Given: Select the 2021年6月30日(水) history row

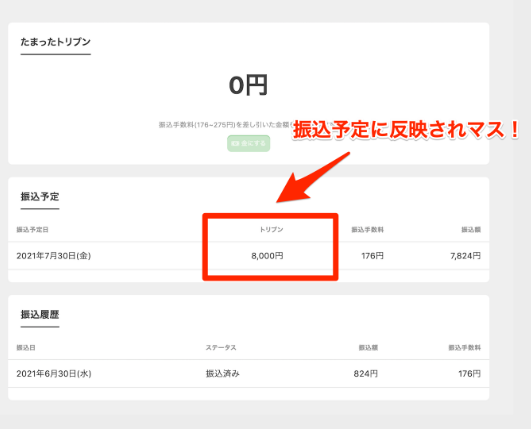Looking at the screenshot, I should (249, 374).
